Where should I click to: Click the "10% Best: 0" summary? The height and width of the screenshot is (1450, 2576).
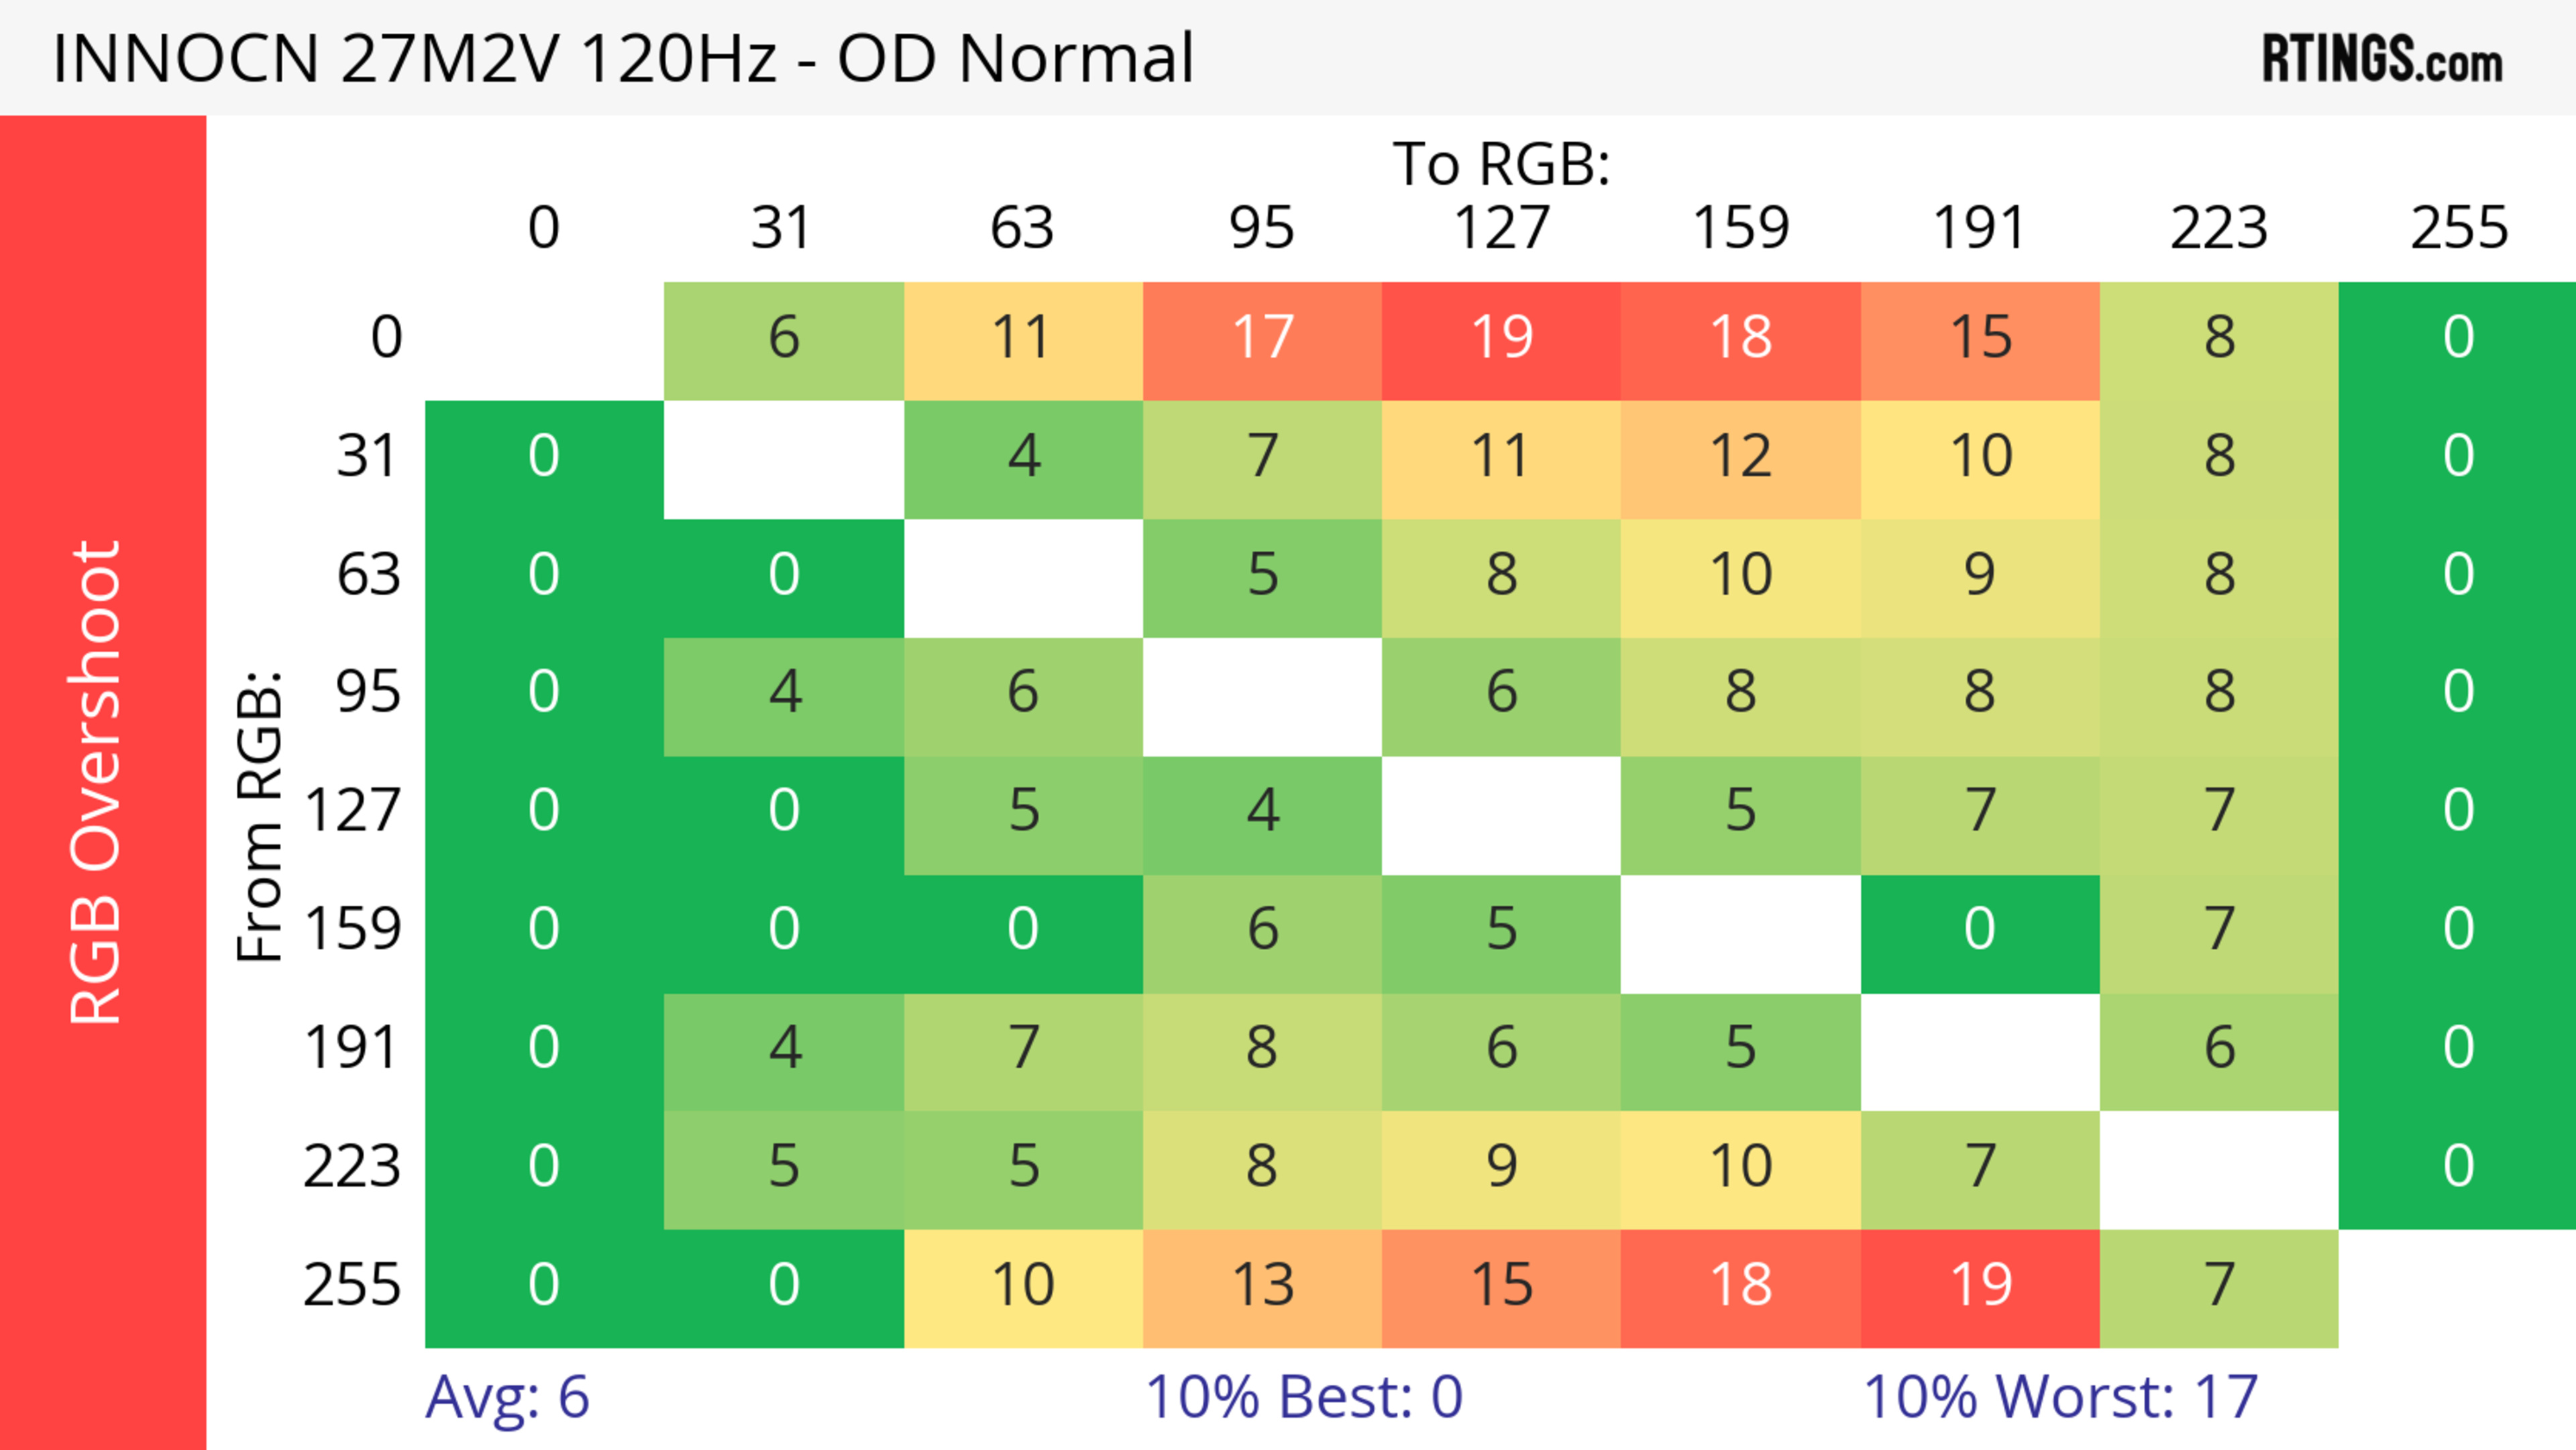tap(1303, 1397)
